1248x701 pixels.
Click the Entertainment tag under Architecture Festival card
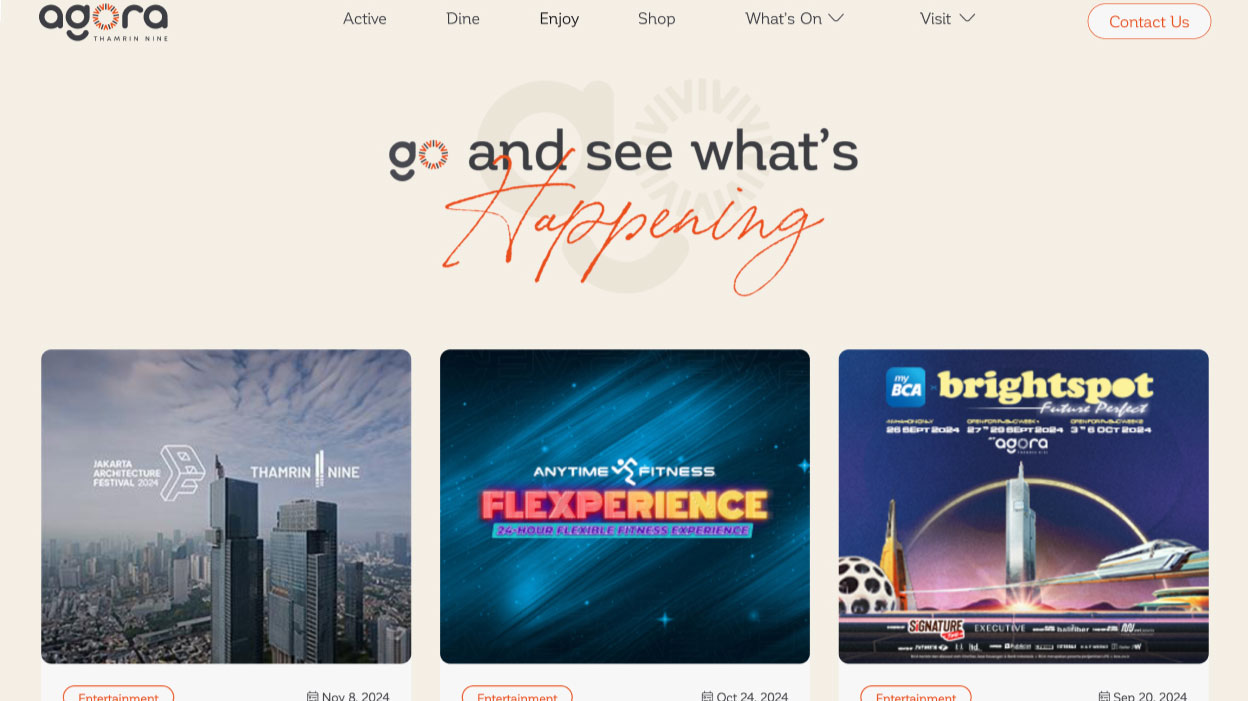(118, 694)
